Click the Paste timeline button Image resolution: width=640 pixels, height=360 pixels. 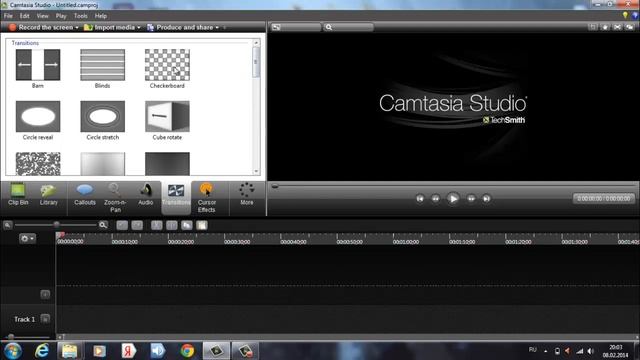[202, 225]
